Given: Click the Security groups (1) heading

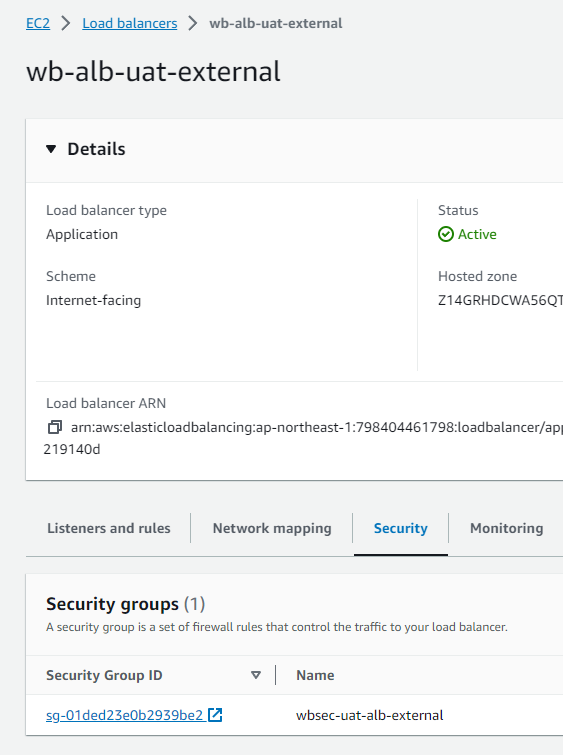Looking at the screenshot, I should [x=125, y=604].
